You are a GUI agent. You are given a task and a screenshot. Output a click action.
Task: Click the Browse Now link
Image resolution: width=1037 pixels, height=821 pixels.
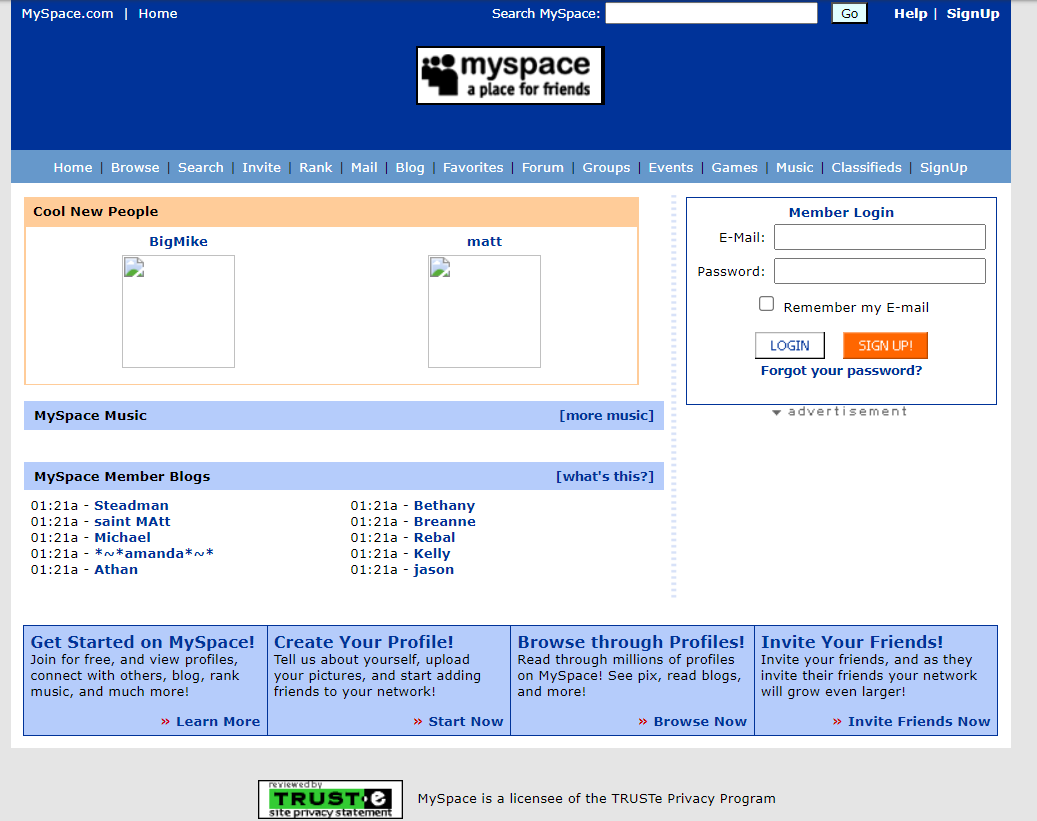click(700, 722)
